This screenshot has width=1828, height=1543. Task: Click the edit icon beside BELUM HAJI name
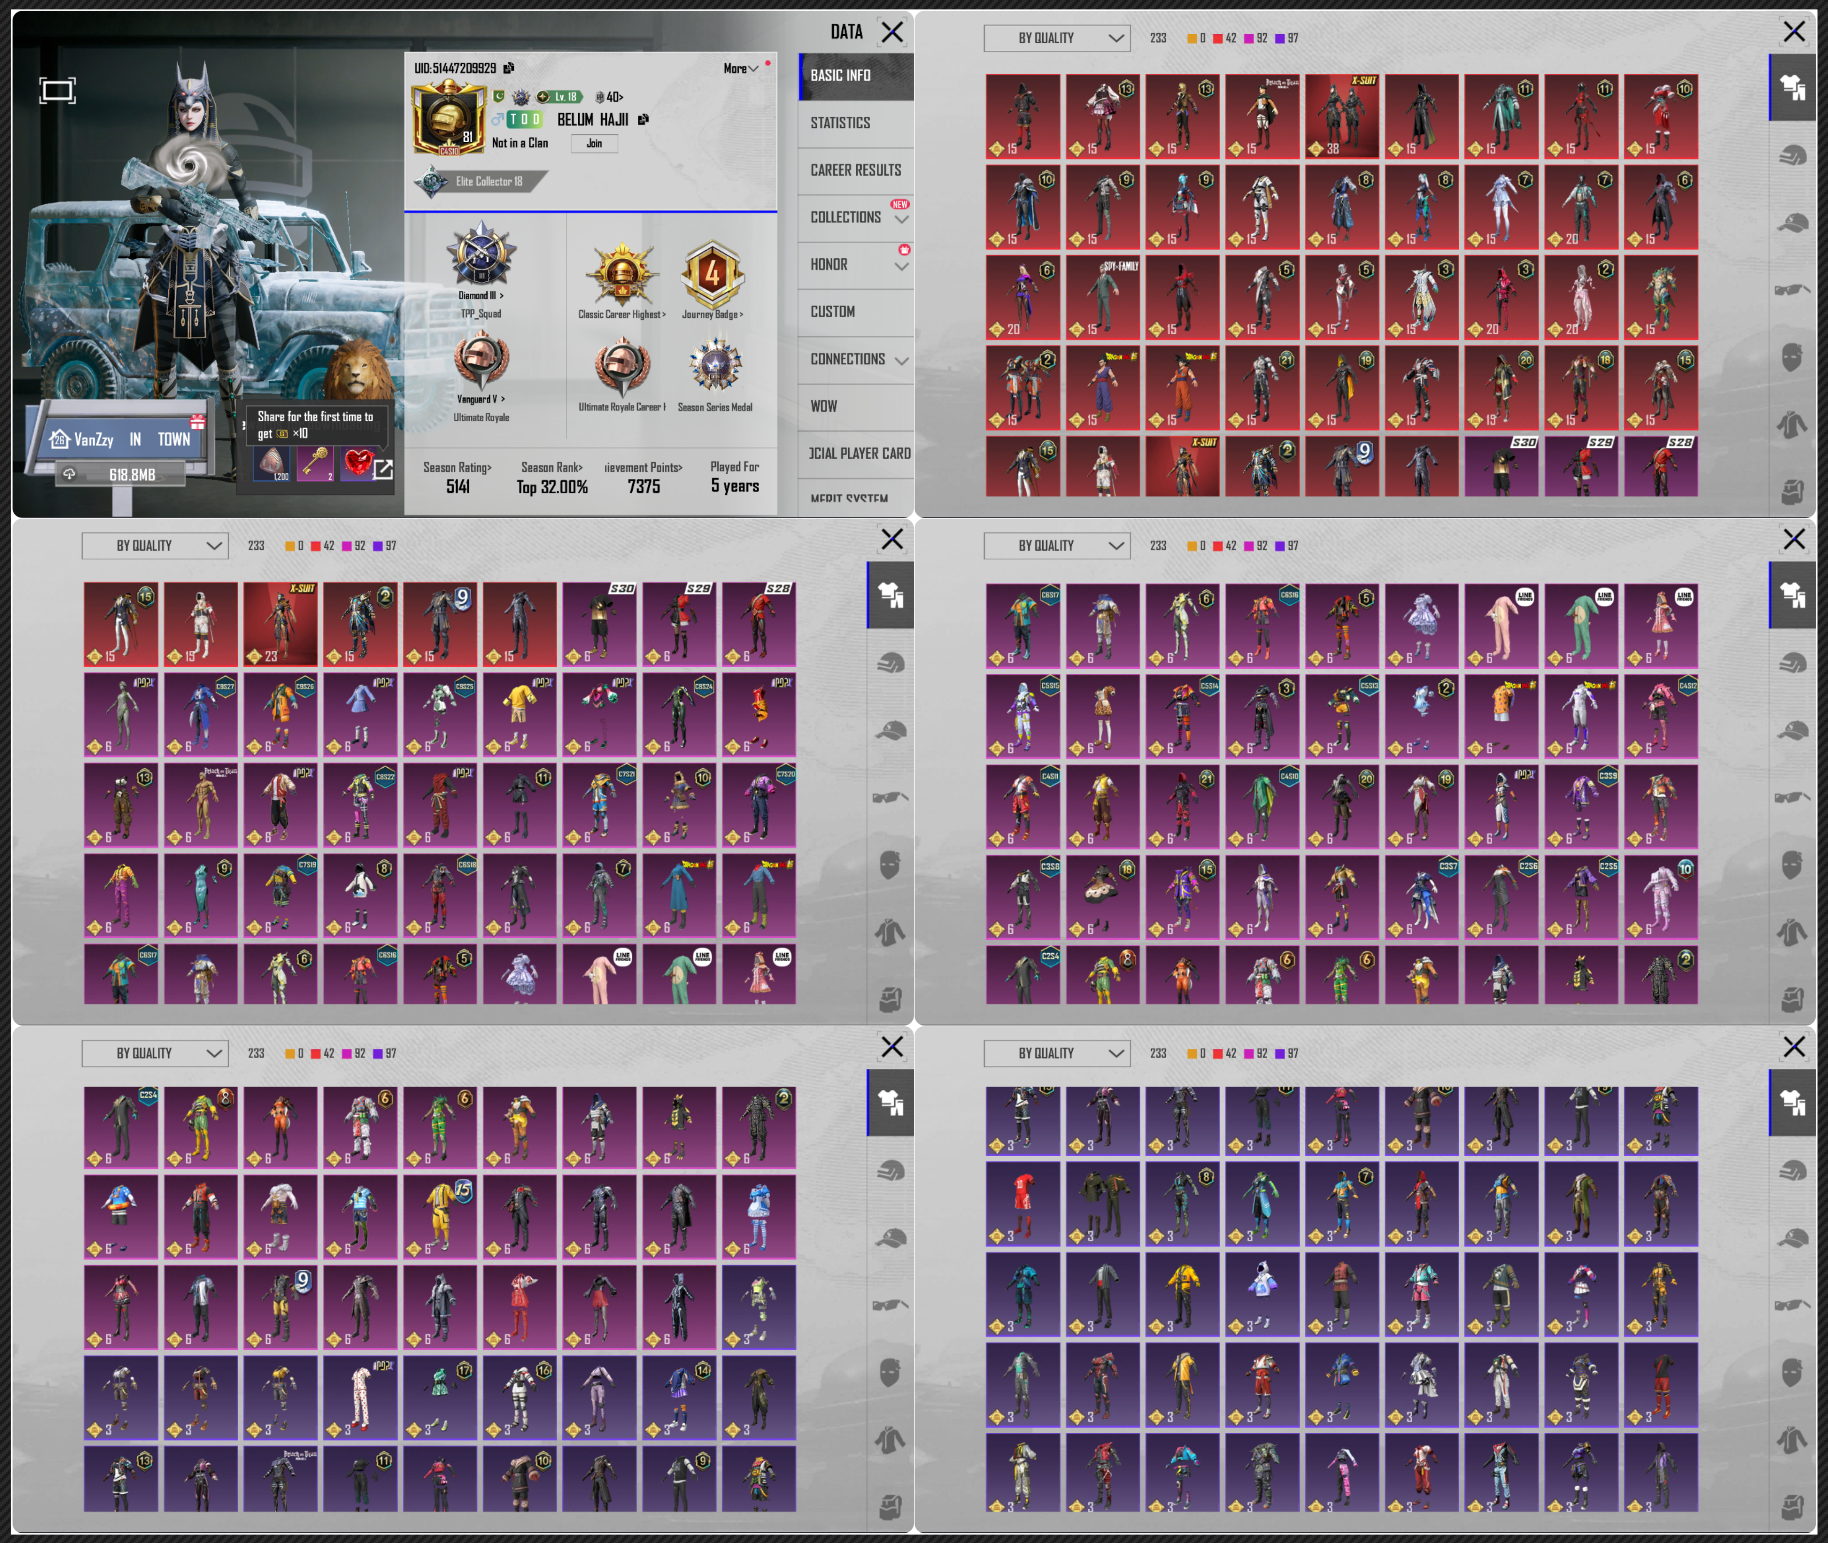point(643,119)
